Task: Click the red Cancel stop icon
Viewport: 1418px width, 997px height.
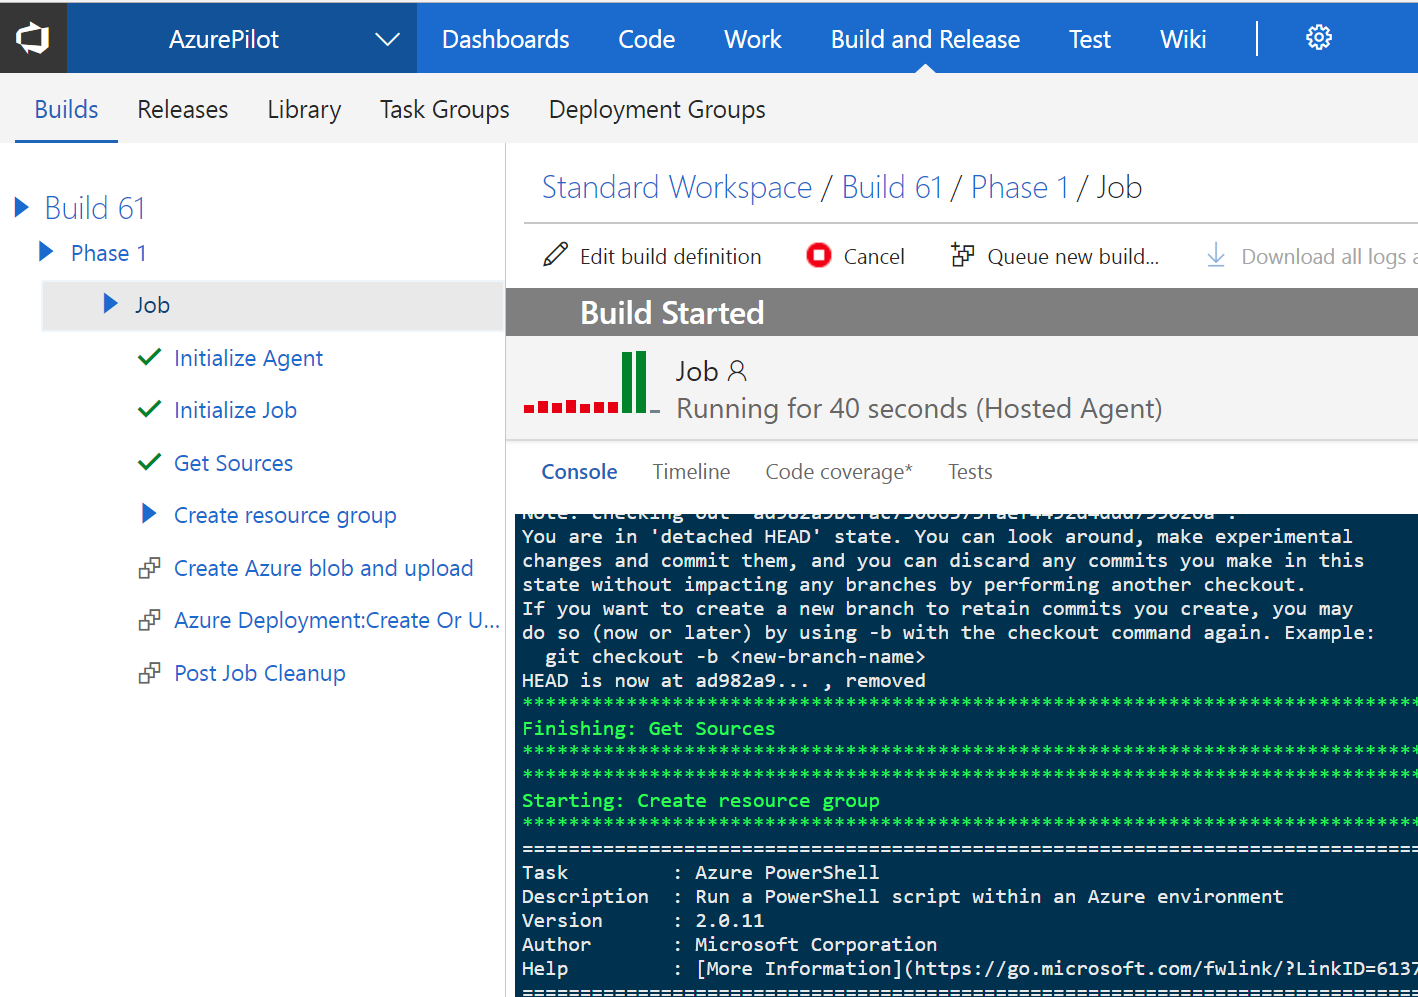Action: (819, 255)
